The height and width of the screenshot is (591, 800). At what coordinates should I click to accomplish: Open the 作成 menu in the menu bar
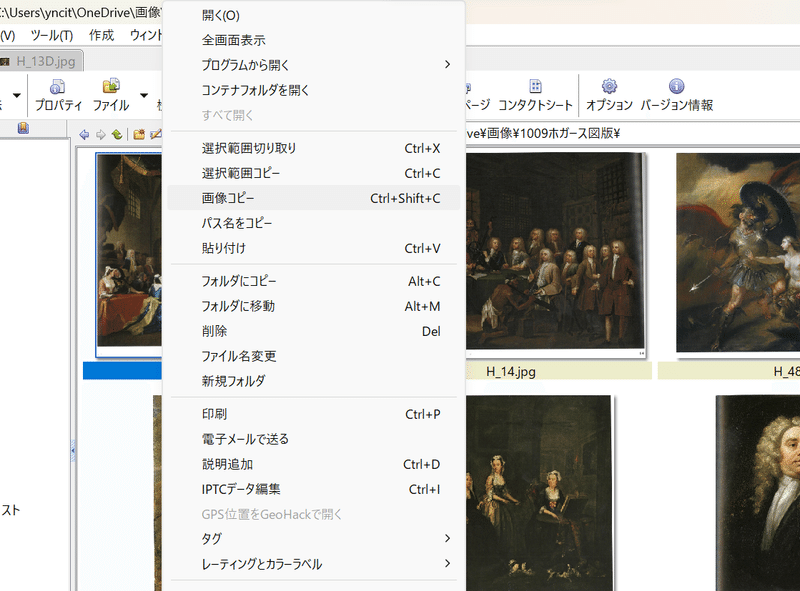[102, 35]
